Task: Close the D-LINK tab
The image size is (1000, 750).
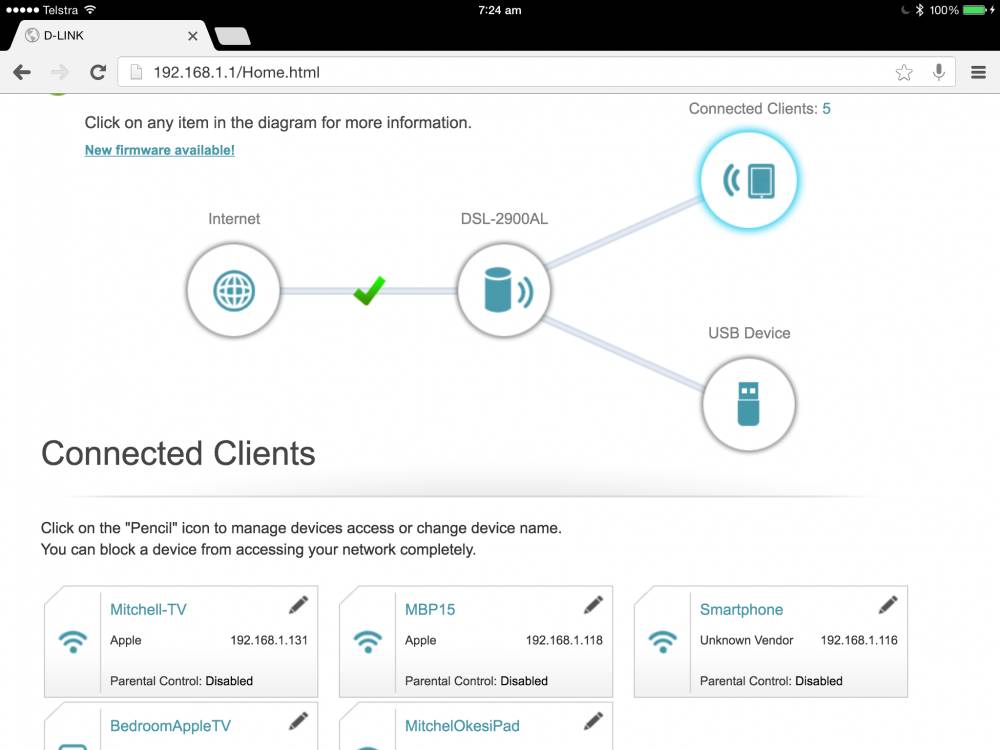Action: click(193, 36)
